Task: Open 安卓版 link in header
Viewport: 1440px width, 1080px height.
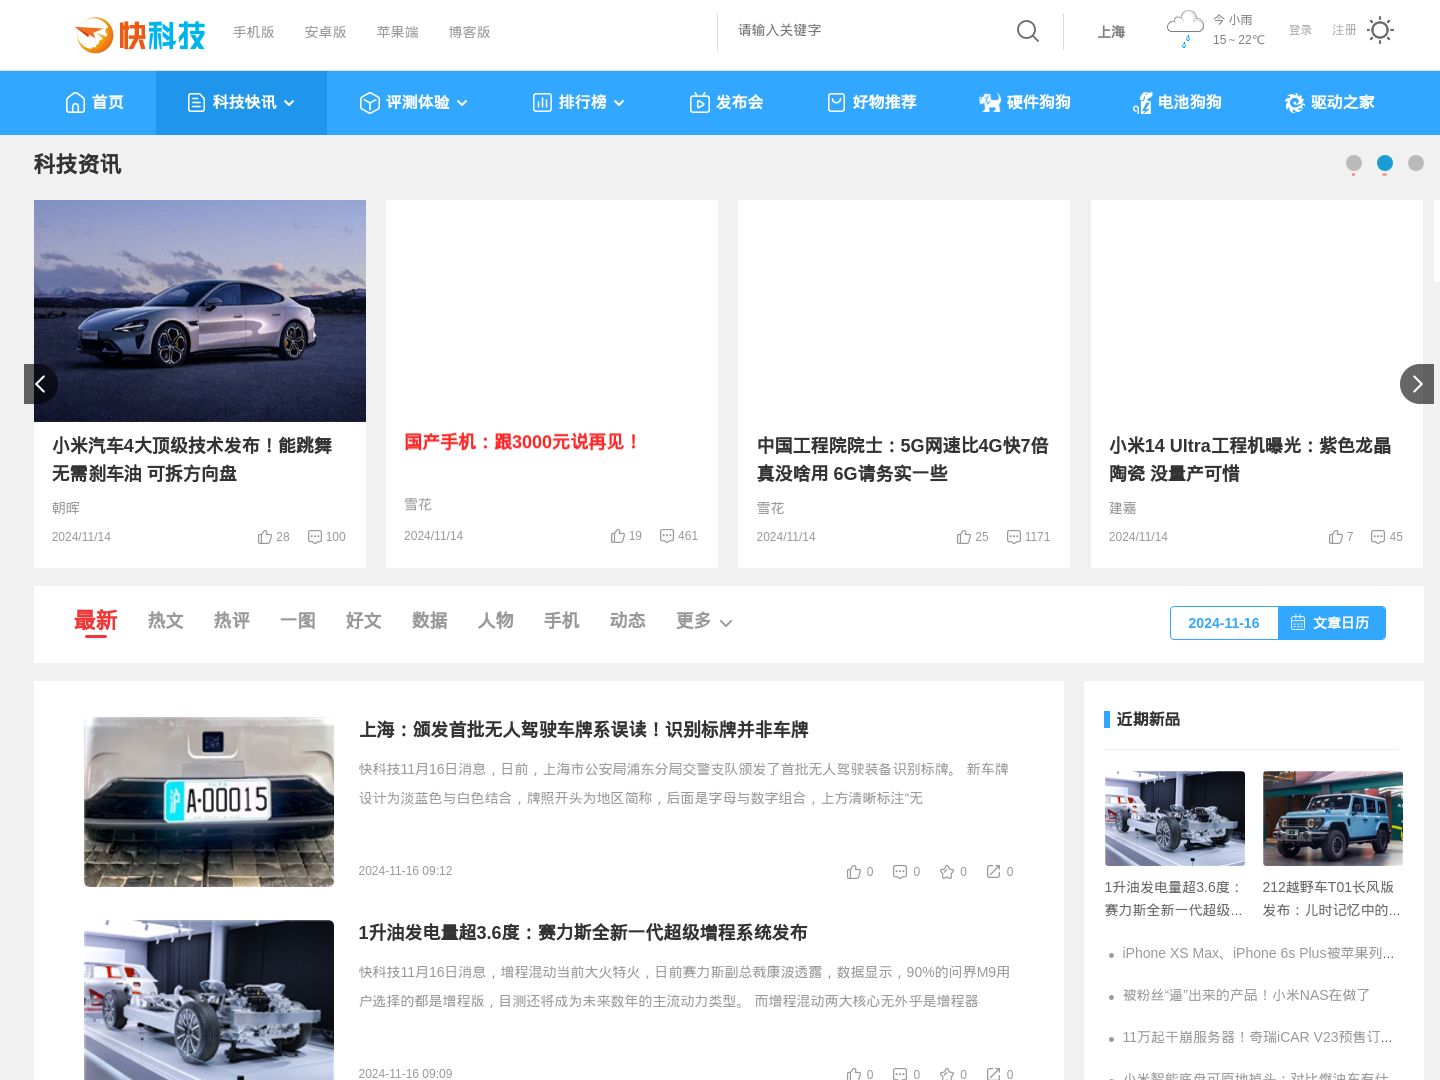Action: tap(326, 32)
